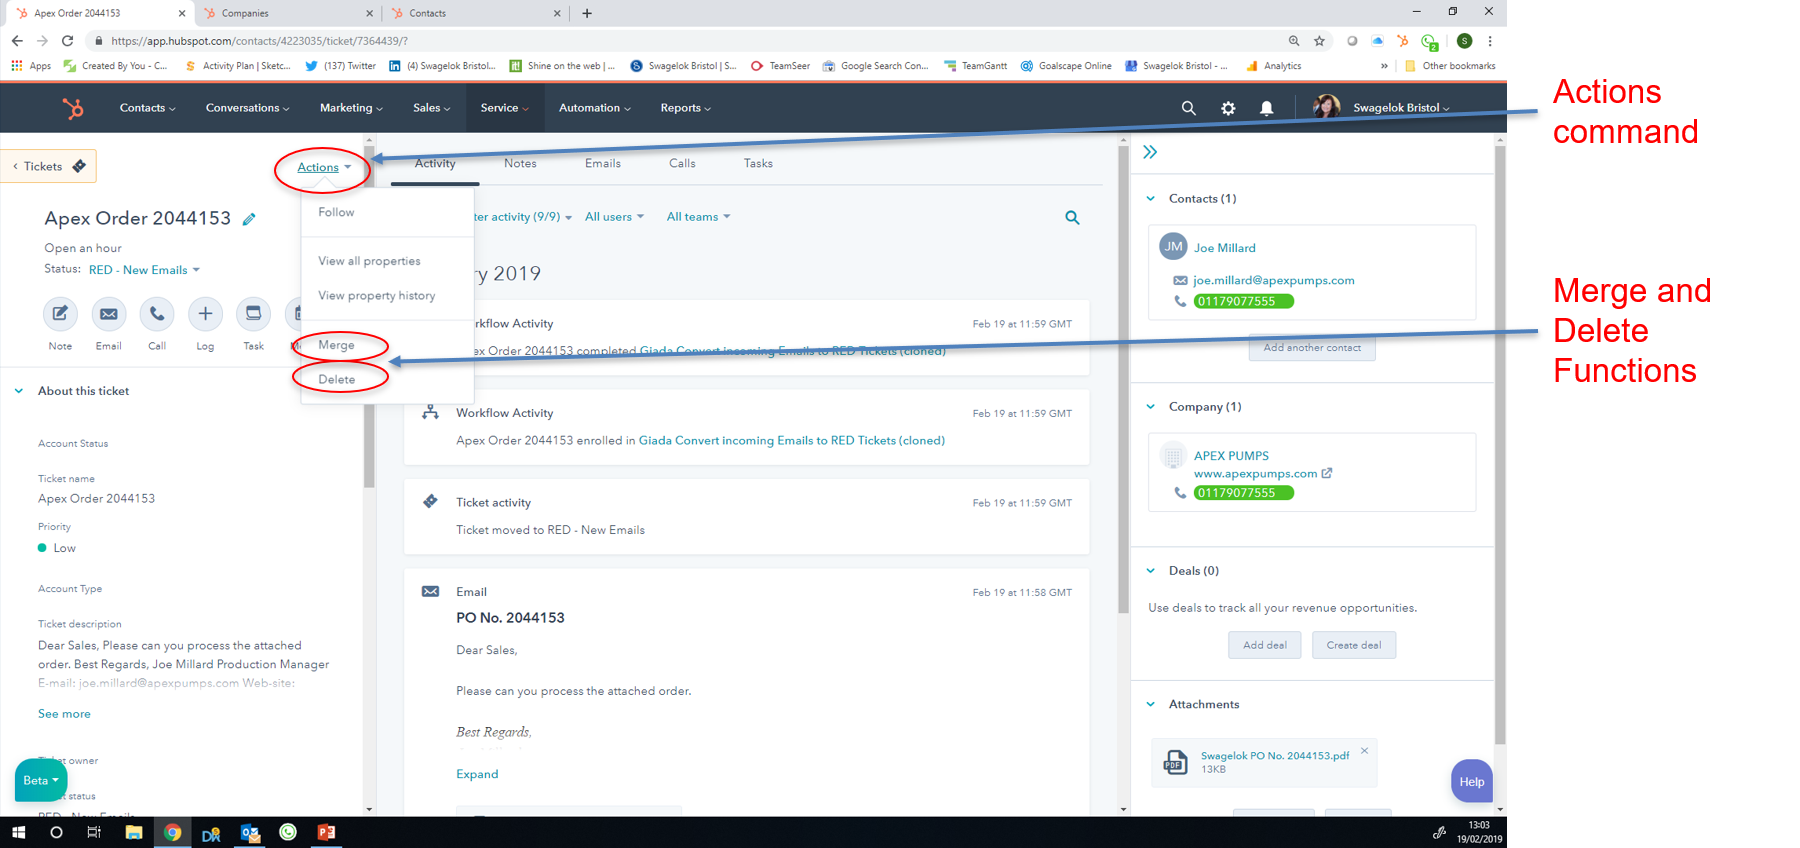Collapse the Attachments section
This screenshot has height=848, width=1800.
pyautogui.click(x=1150, y=705)
